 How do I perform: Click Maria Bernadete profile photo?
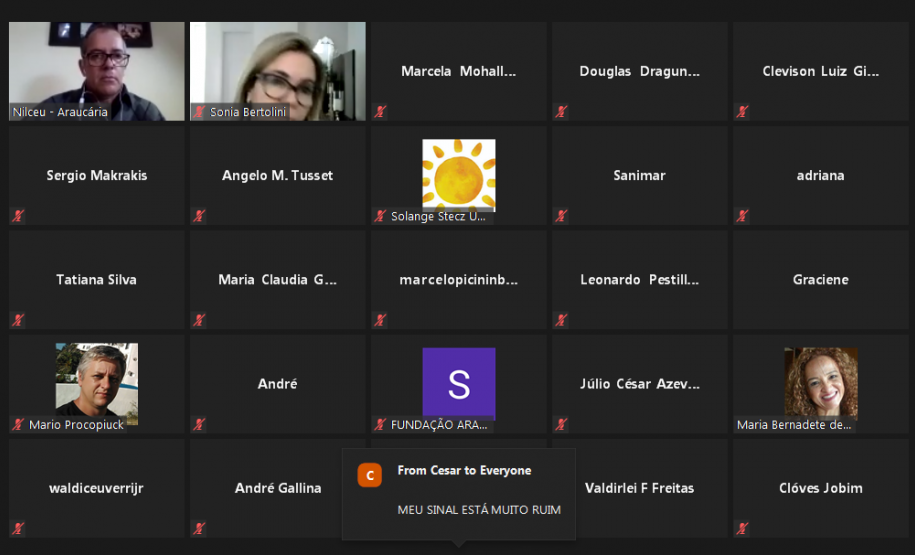click(x=820, y=383)
